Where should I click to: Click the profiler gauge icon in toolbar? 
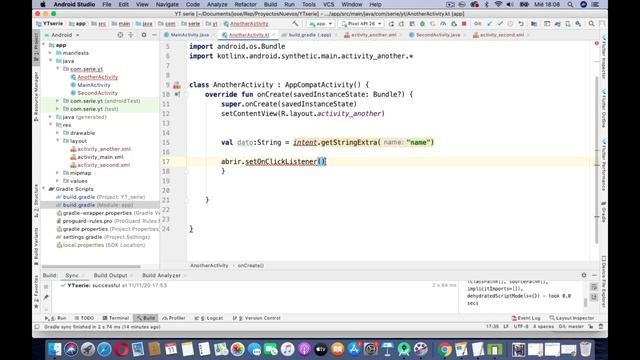tap(443, 24)
